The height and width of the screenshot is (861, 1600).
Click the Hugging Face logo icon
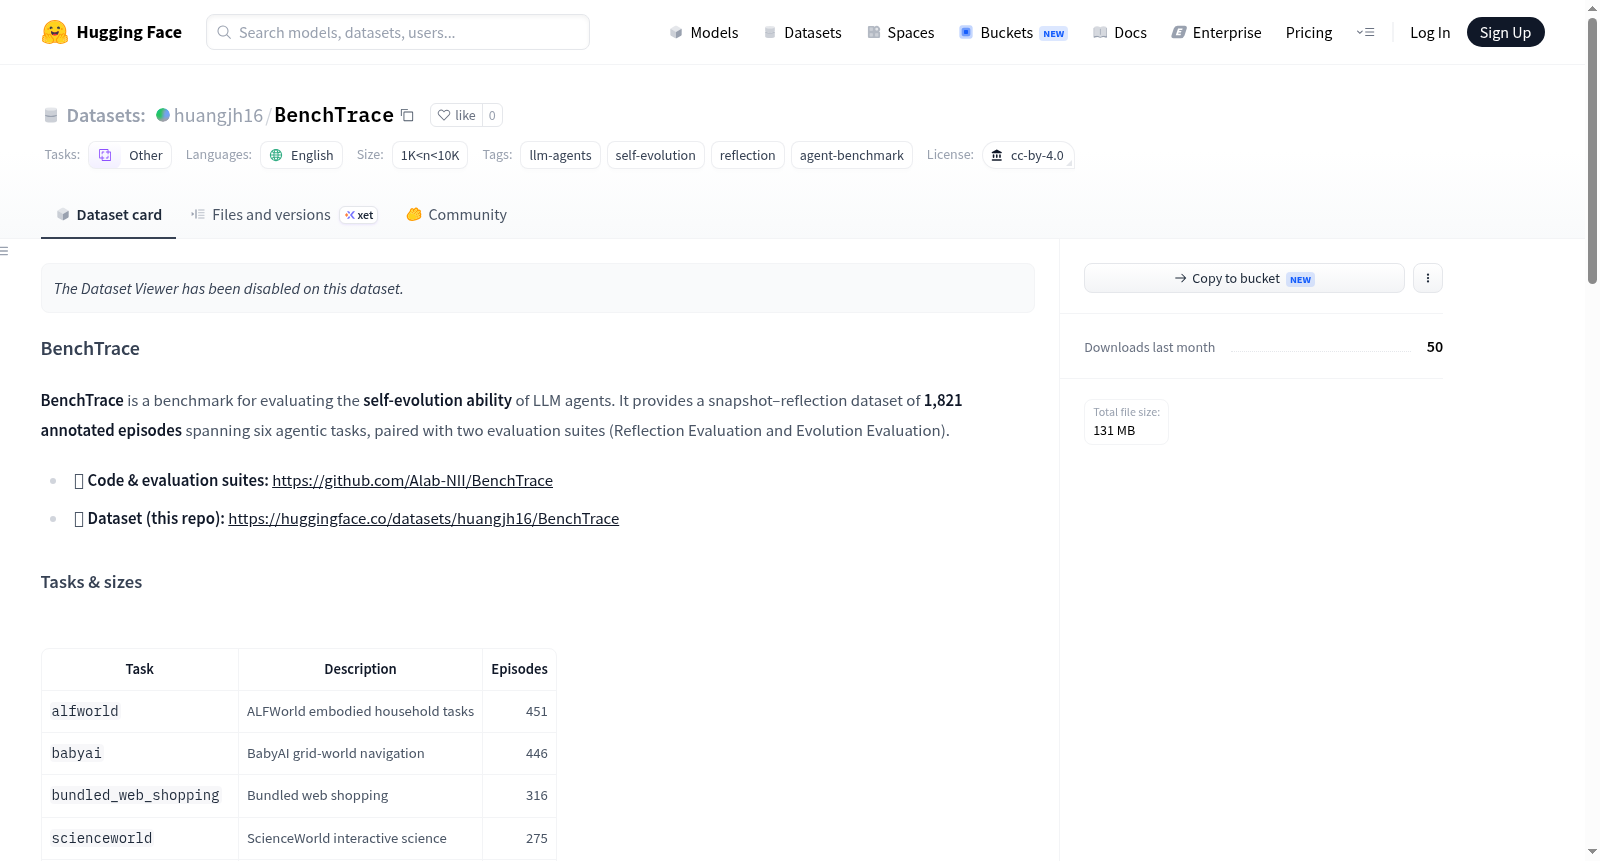[x=55, y=32]
